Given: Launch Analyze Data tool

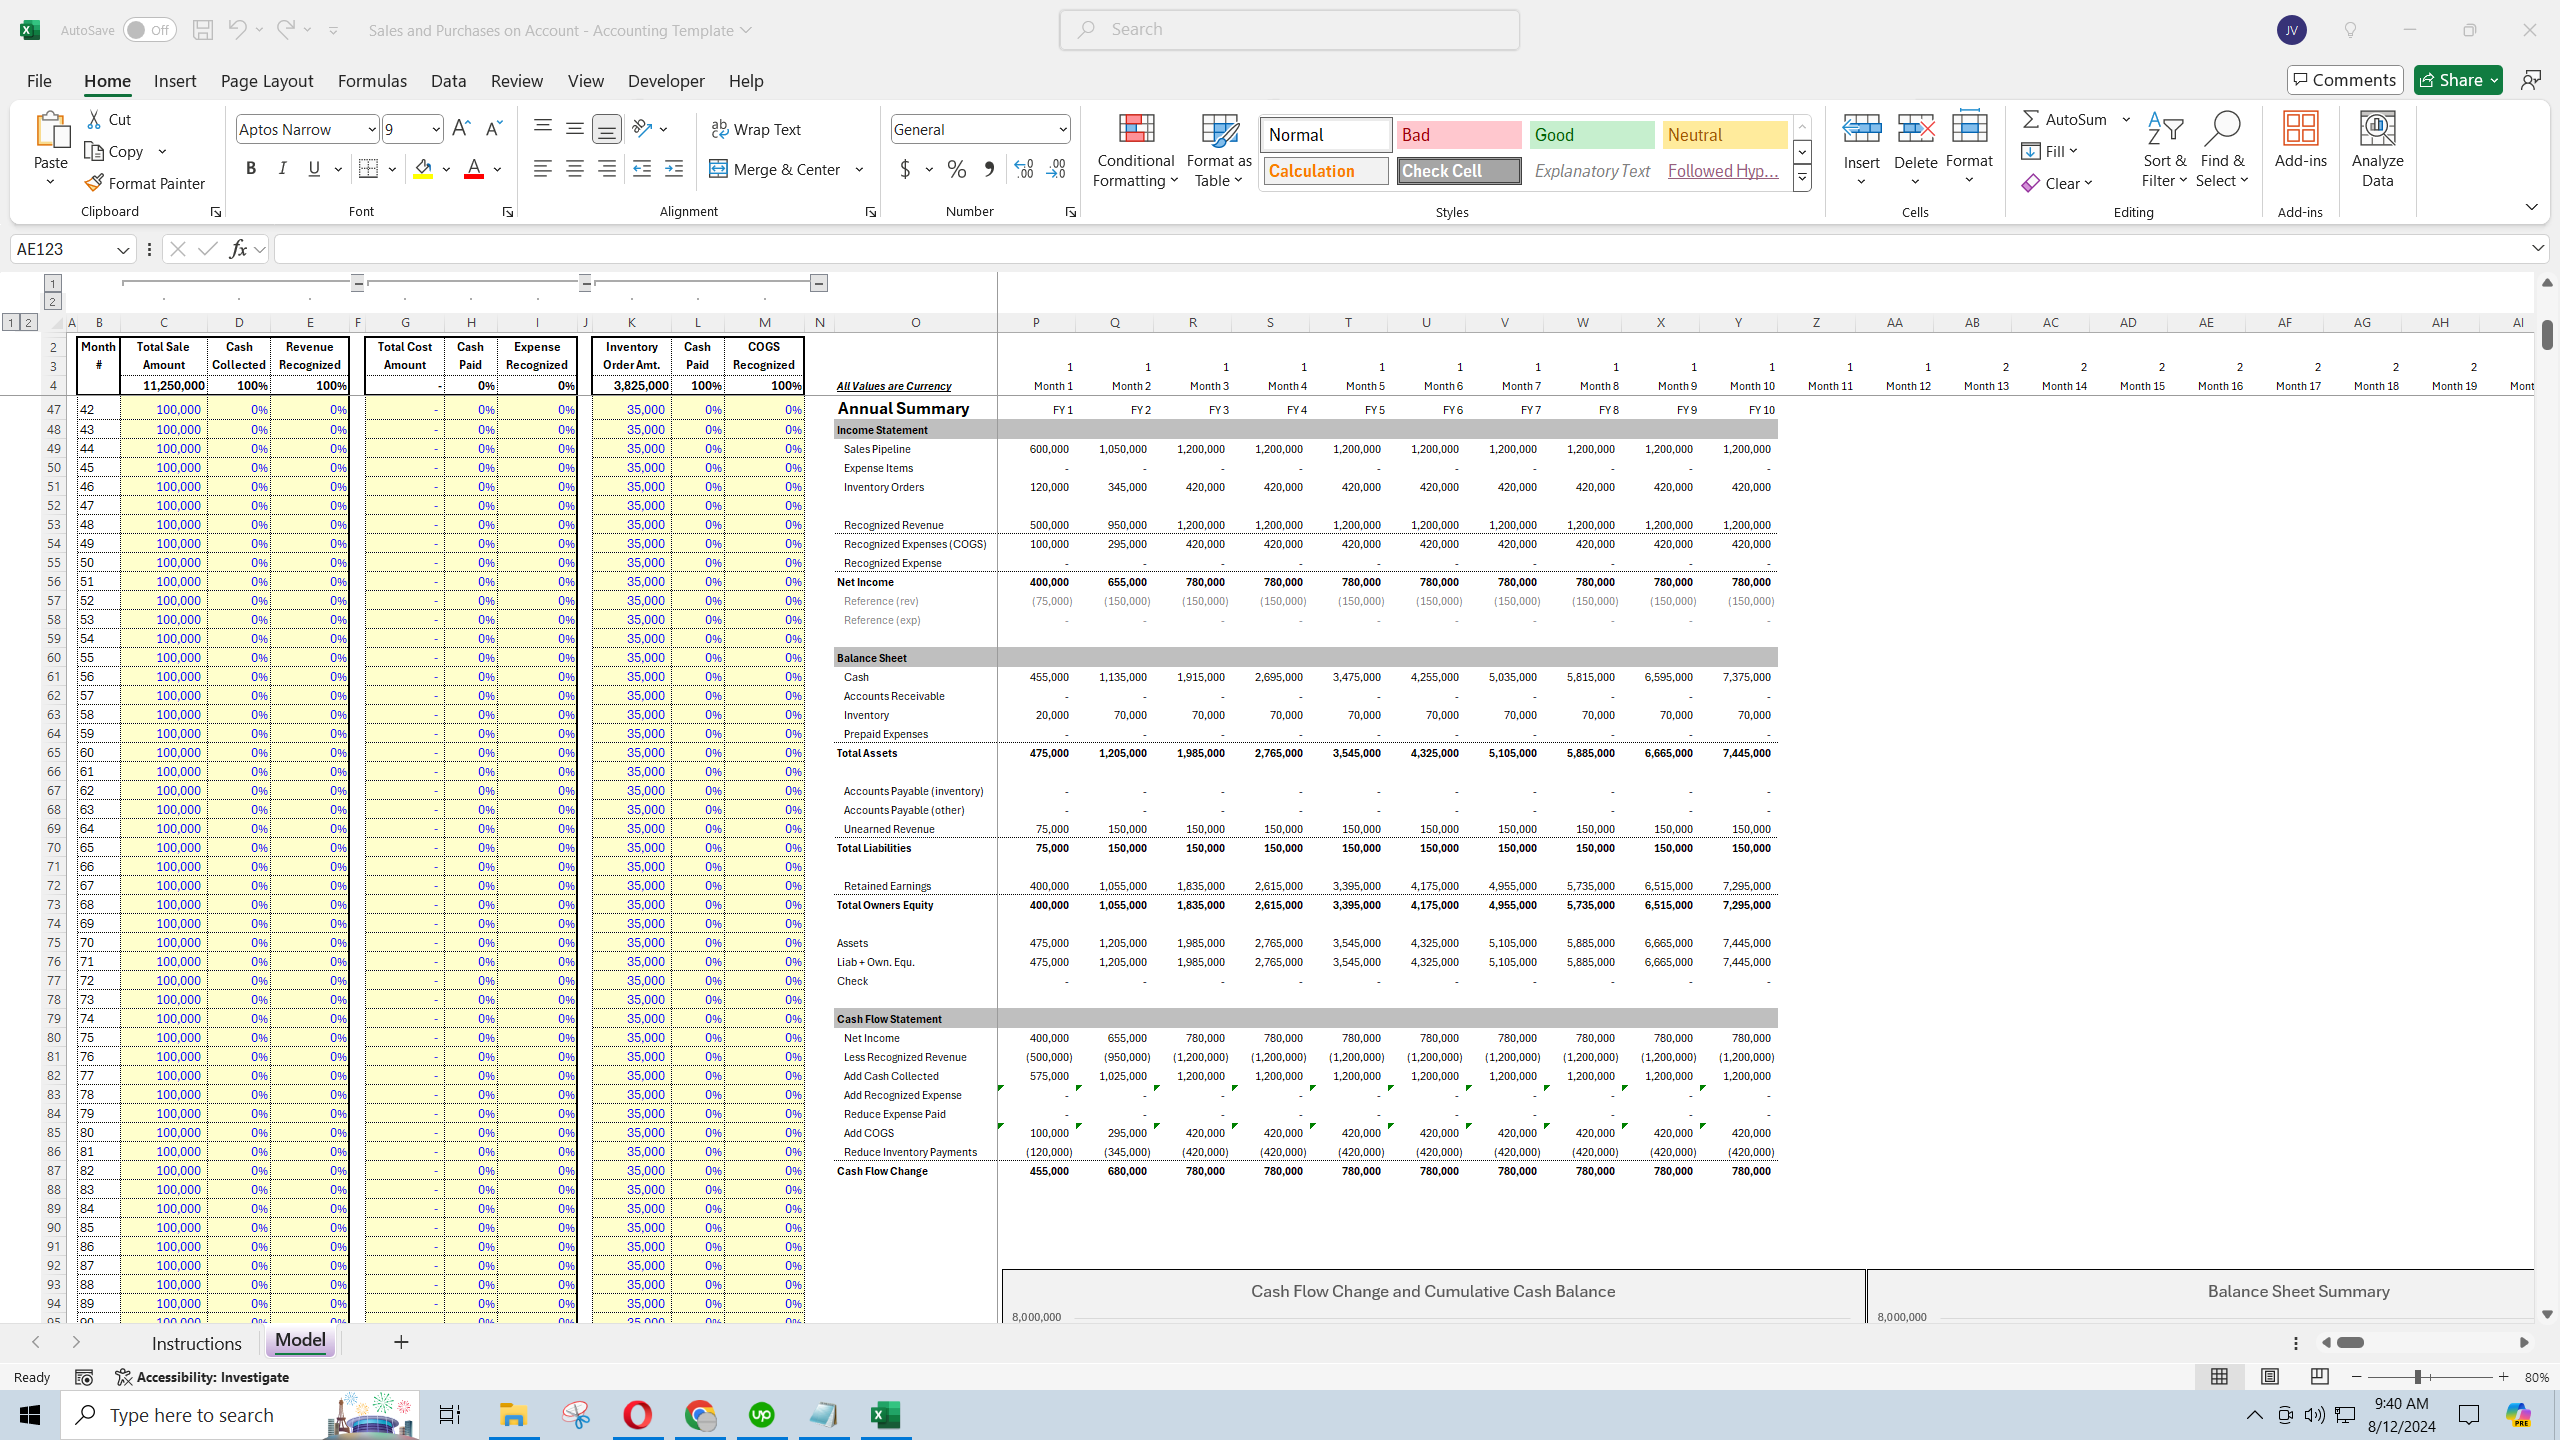Looking at the screenshot, I should click(2378, 150).
